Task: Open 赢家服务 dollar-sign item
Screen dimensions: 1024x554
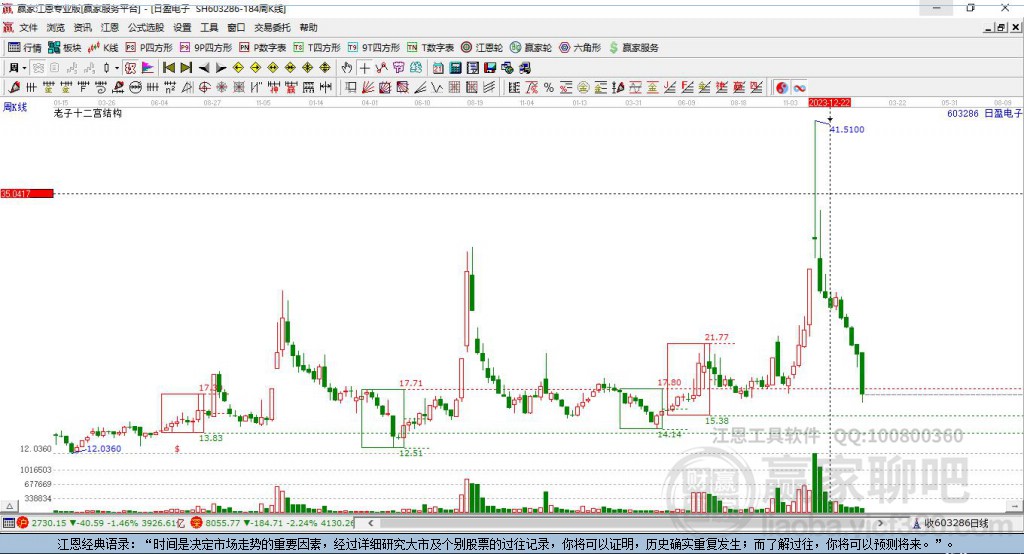Action: [x=633, y=48]
